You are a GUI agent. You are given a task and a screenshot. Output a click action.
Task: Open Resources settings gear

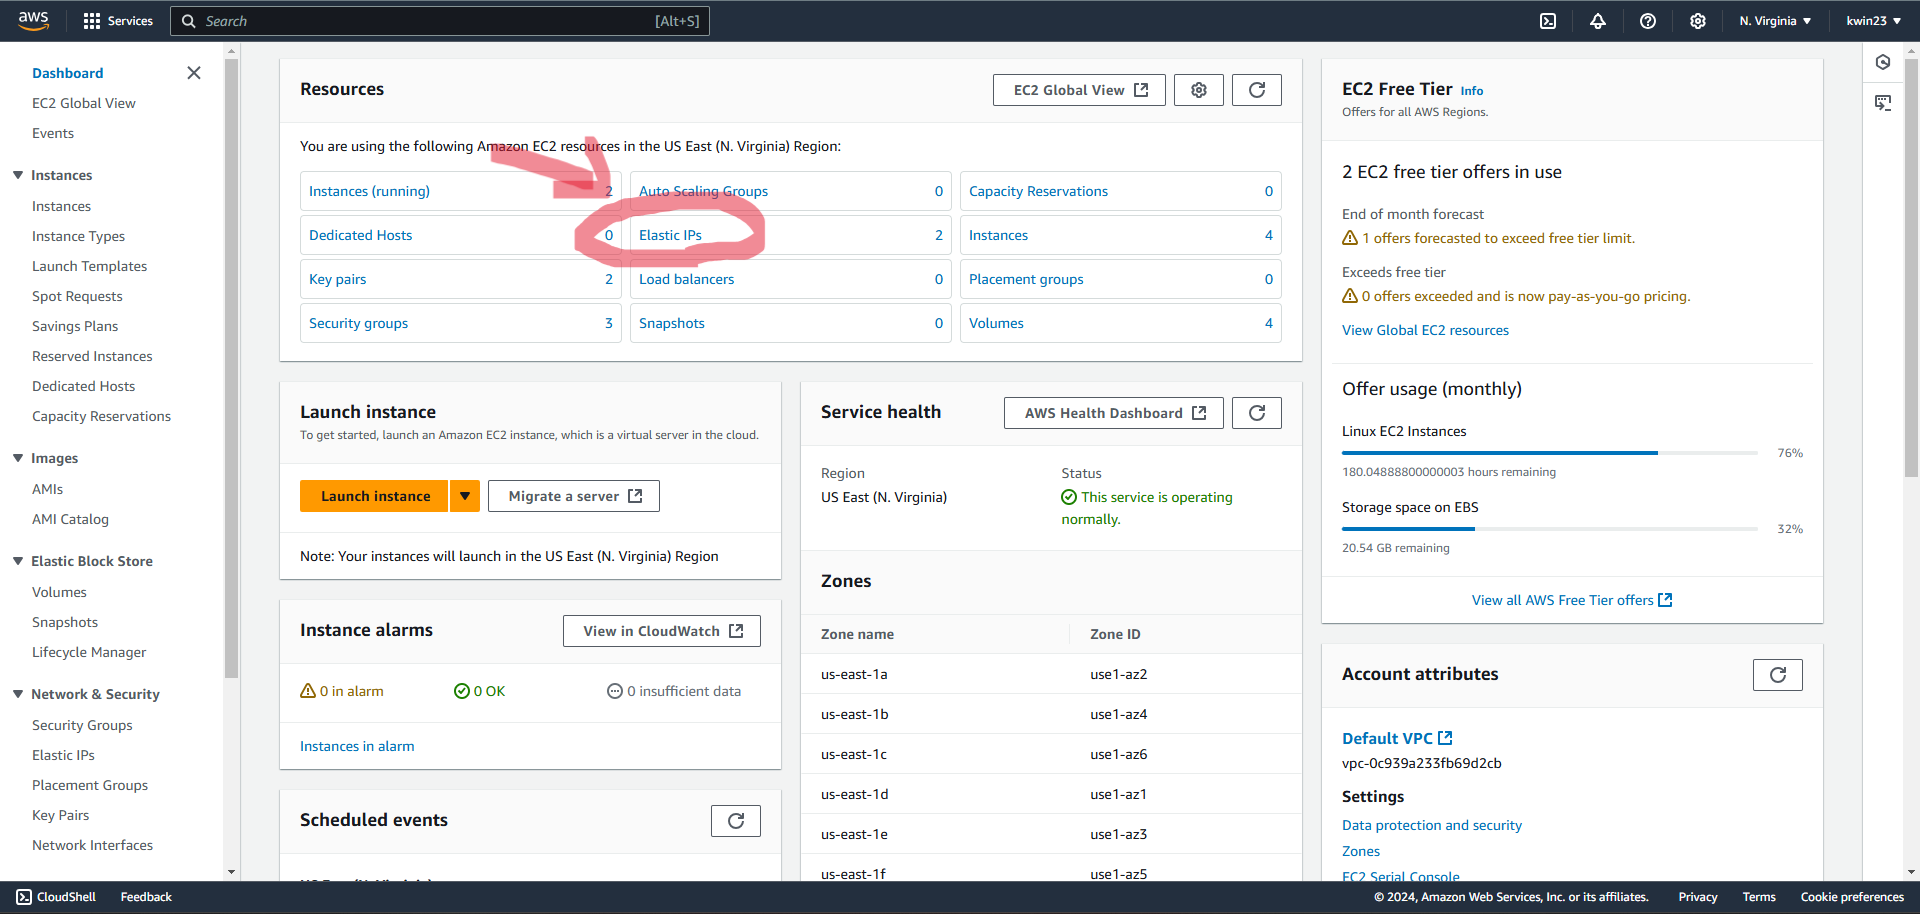[1199, 90]
